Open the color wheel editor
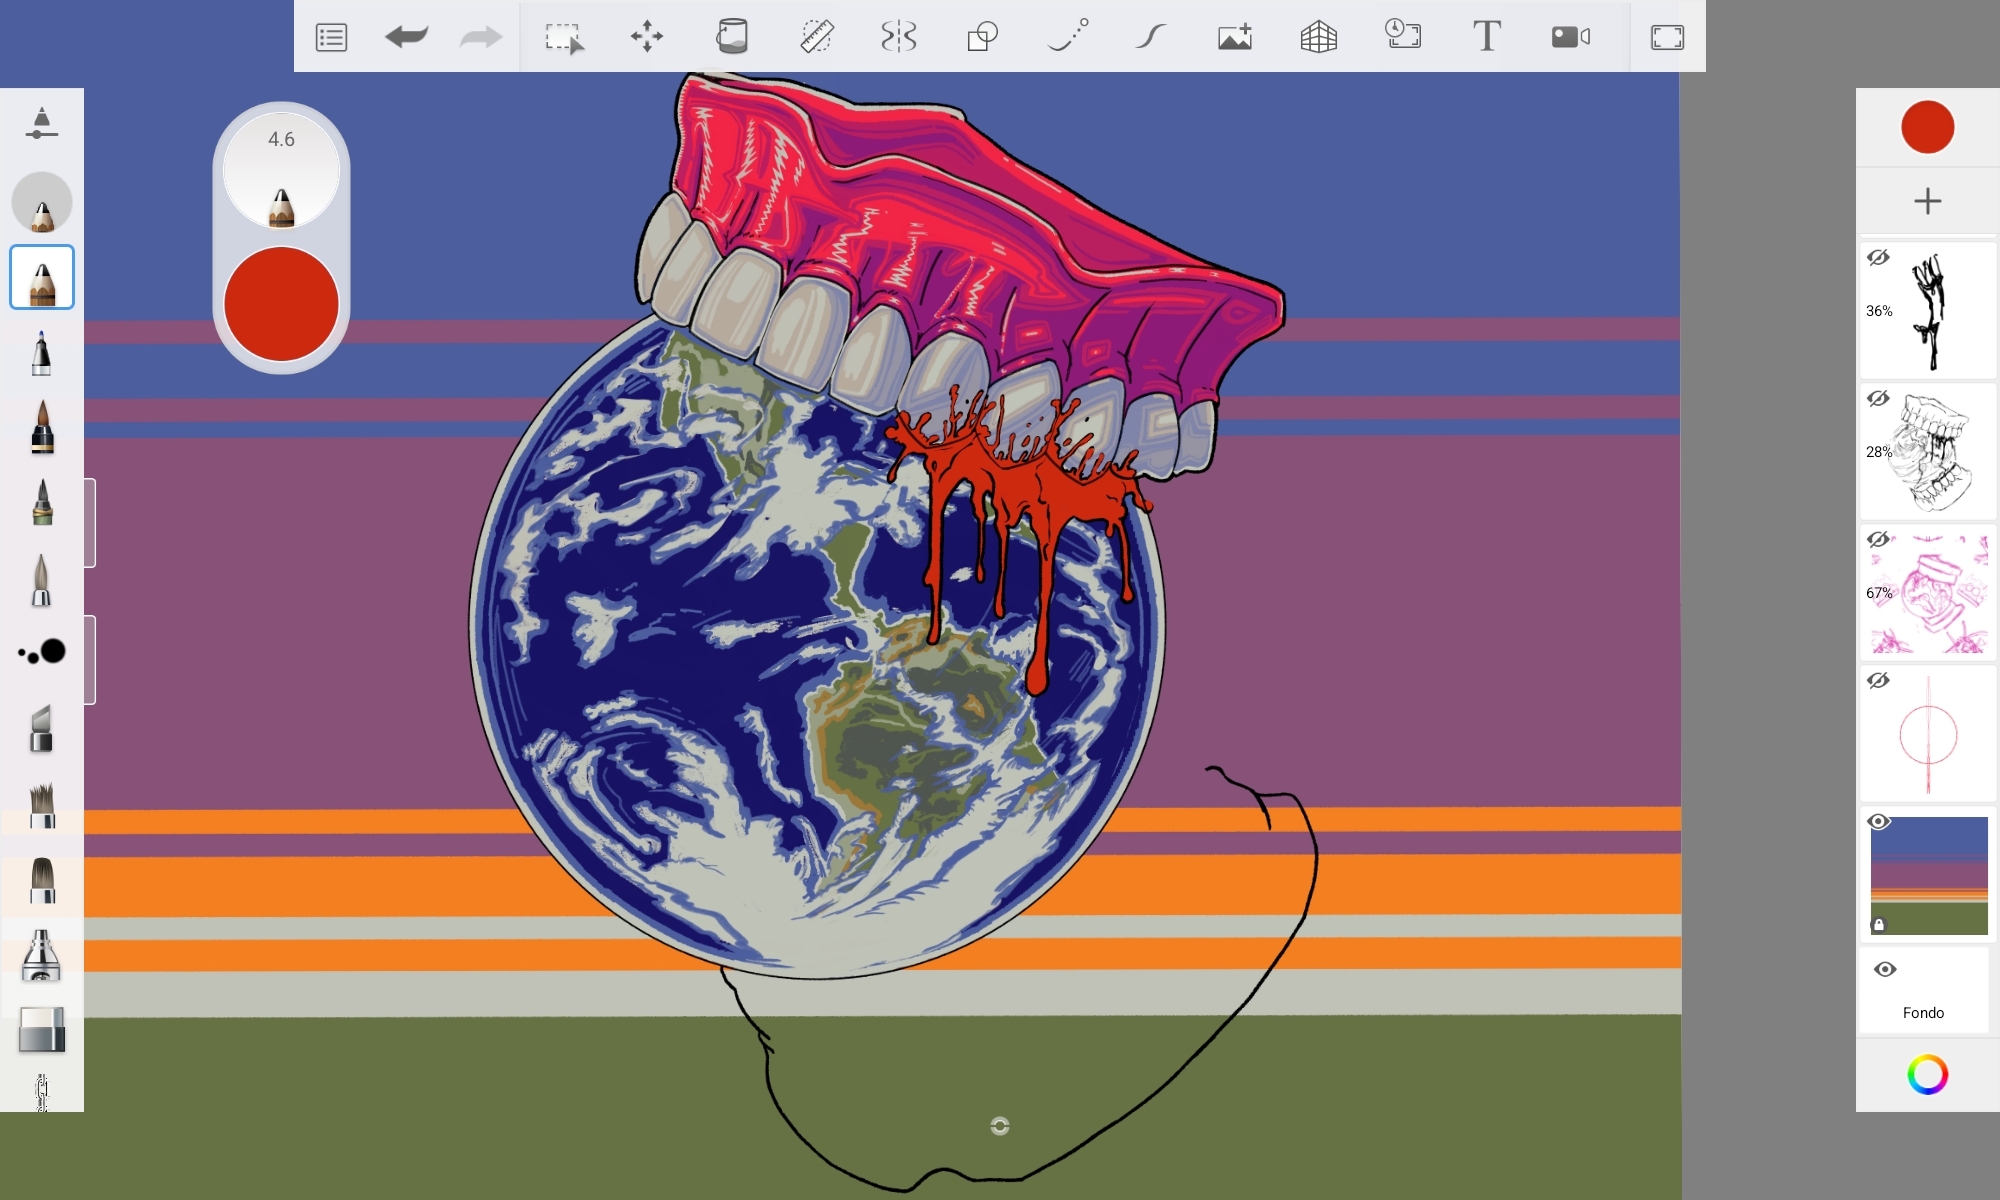The width and height of the screenshot is (2000, 1200). click(1927, 1075)
